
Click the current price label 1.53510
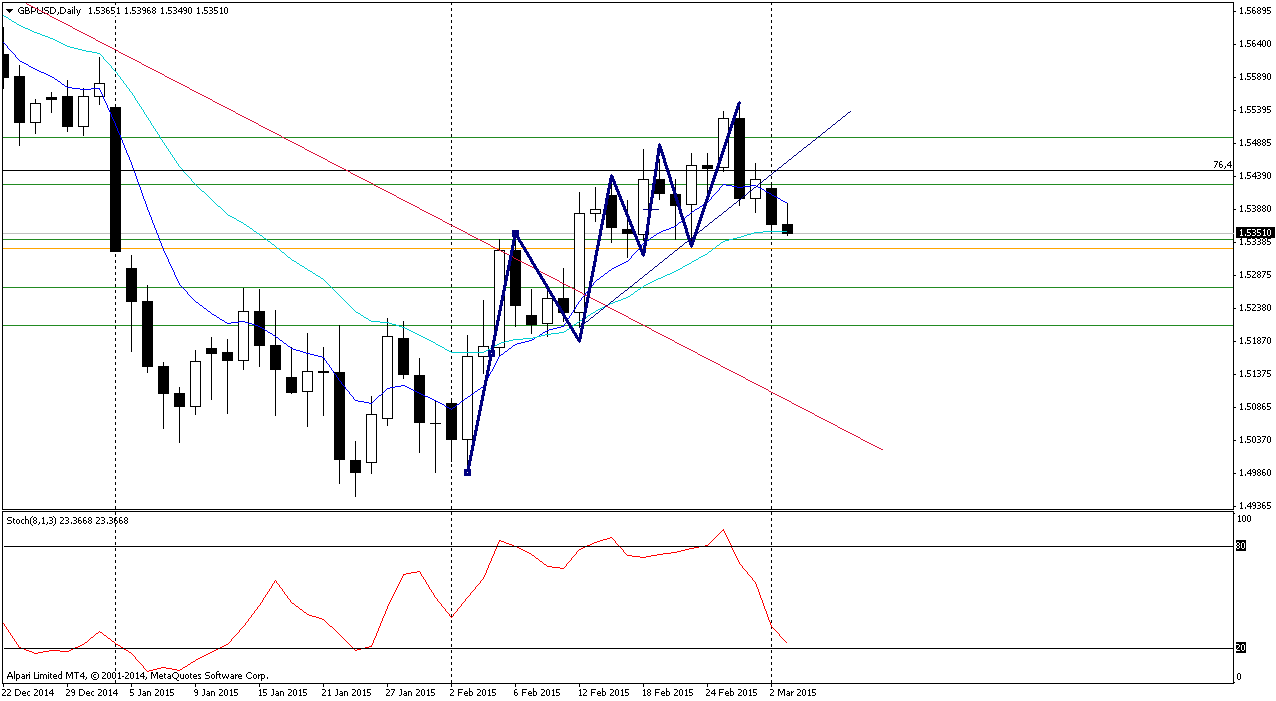1256,233
